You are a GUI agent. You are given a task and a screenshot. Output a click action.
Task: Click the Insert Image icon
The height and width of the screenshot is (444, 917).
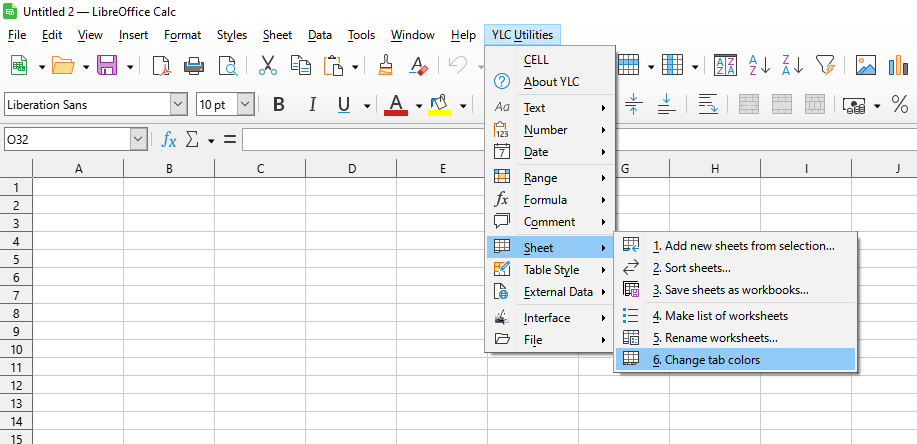866,66
